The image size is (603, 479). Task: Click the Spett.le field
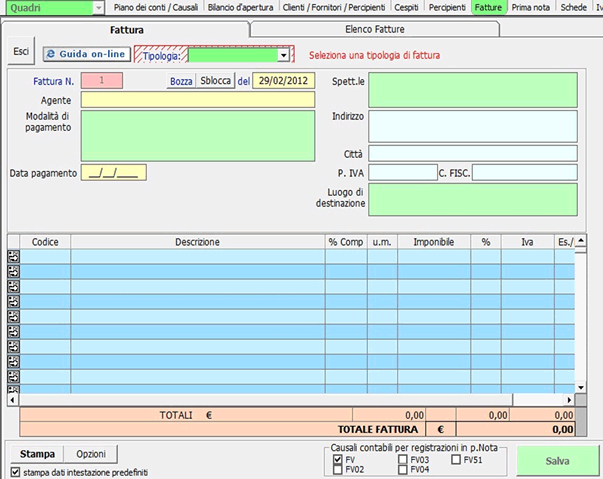(473, 90)
